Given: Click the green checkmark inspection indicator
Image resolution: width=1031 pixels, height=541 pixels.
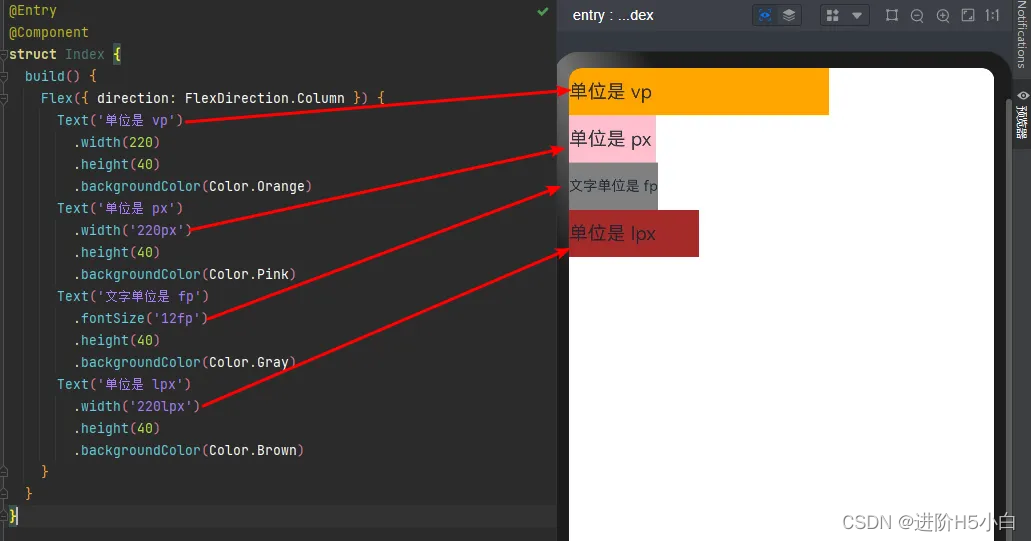Looking at the screenshot, I should pos(543,11).
